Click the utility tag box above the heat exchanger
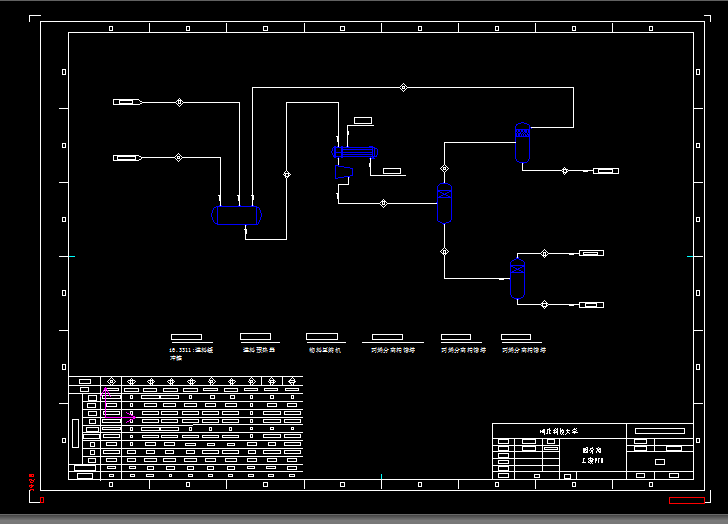The image size is (728, 524). pyautogui.click(x=363, y=121)
